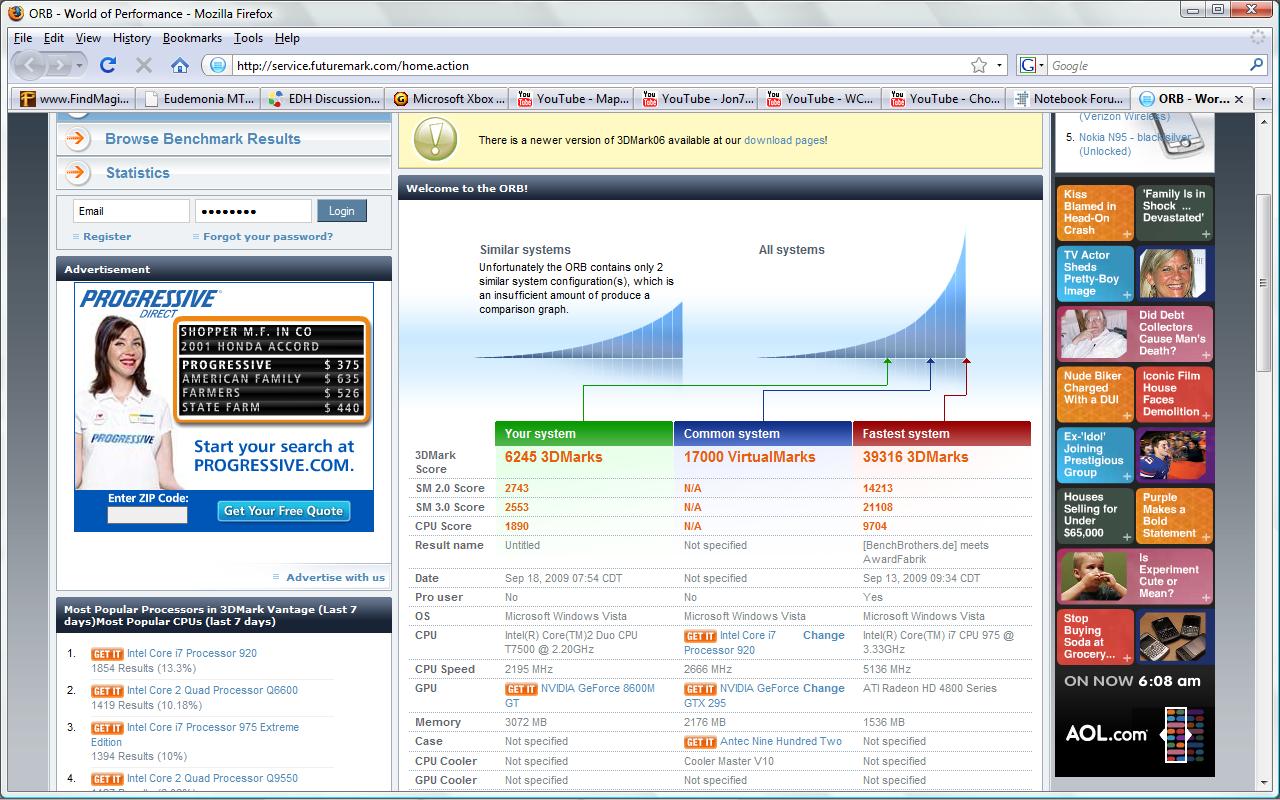Click GET IT badge beside Core 2 Quad Q9550
The image size is (1280, 800).
(x=107, y=779)
